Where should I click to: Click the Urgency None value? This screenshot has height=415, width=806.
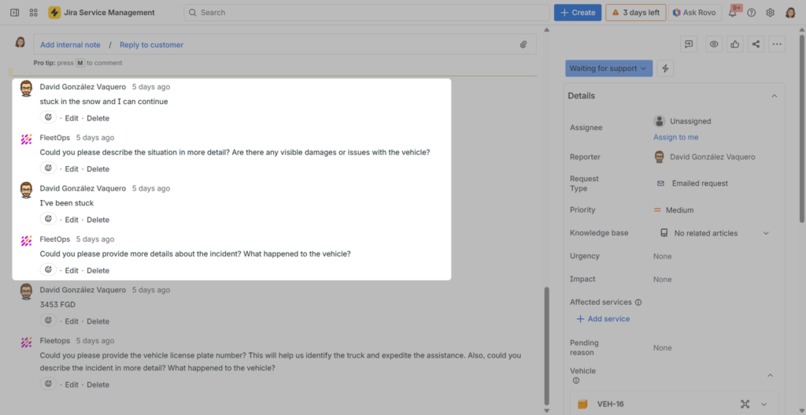click(662, 256)
